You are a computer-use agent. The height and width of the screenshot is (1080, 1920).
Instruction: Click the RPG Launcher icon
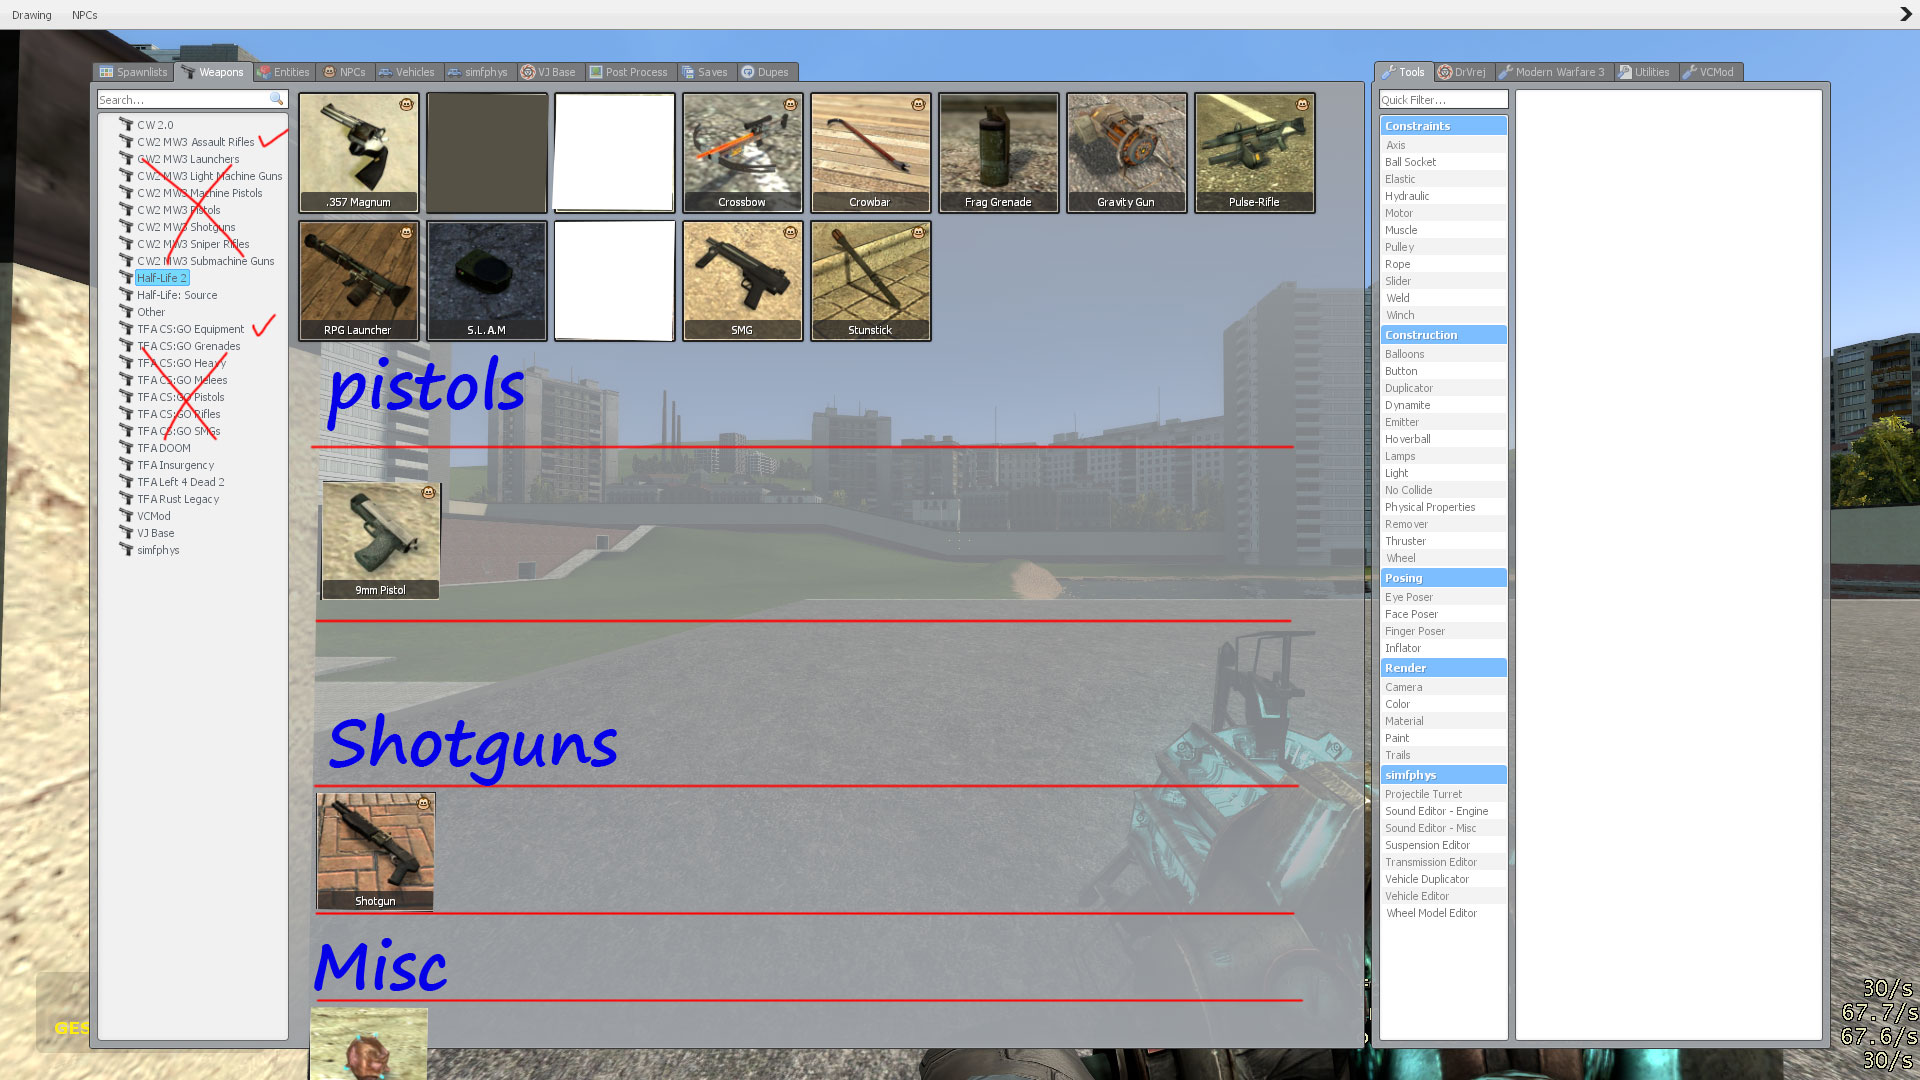click(x=358, y=281)
